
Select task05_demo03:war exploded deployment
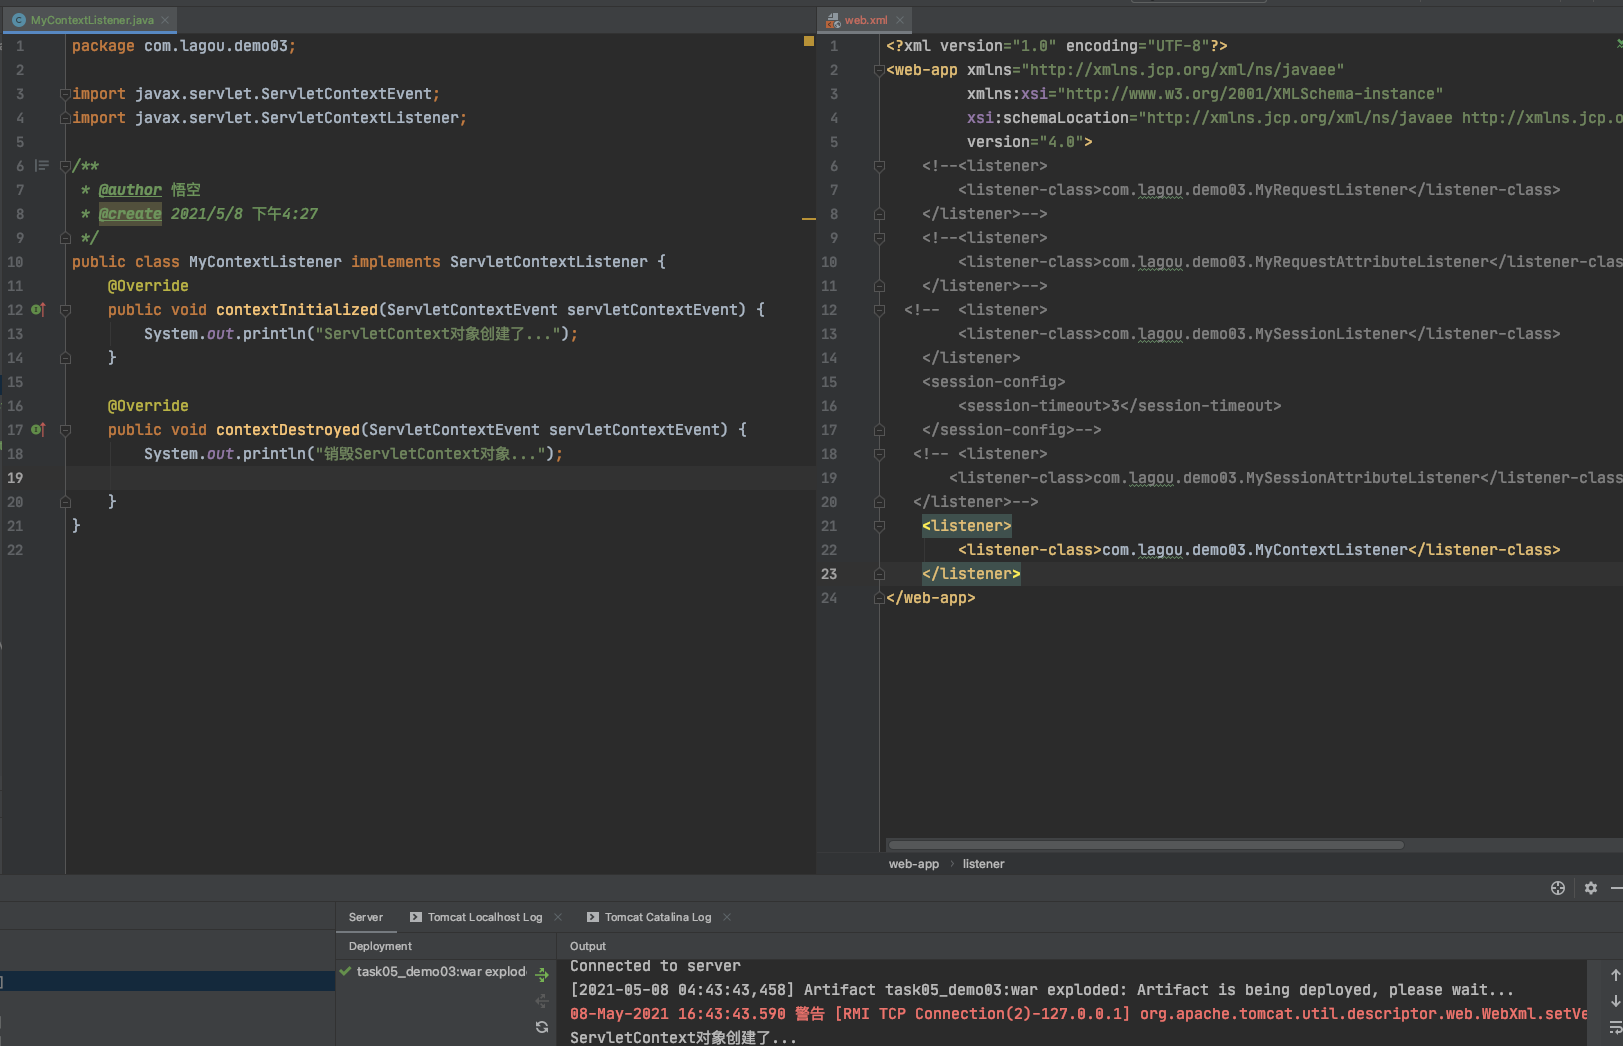click(x=433, y=972)
